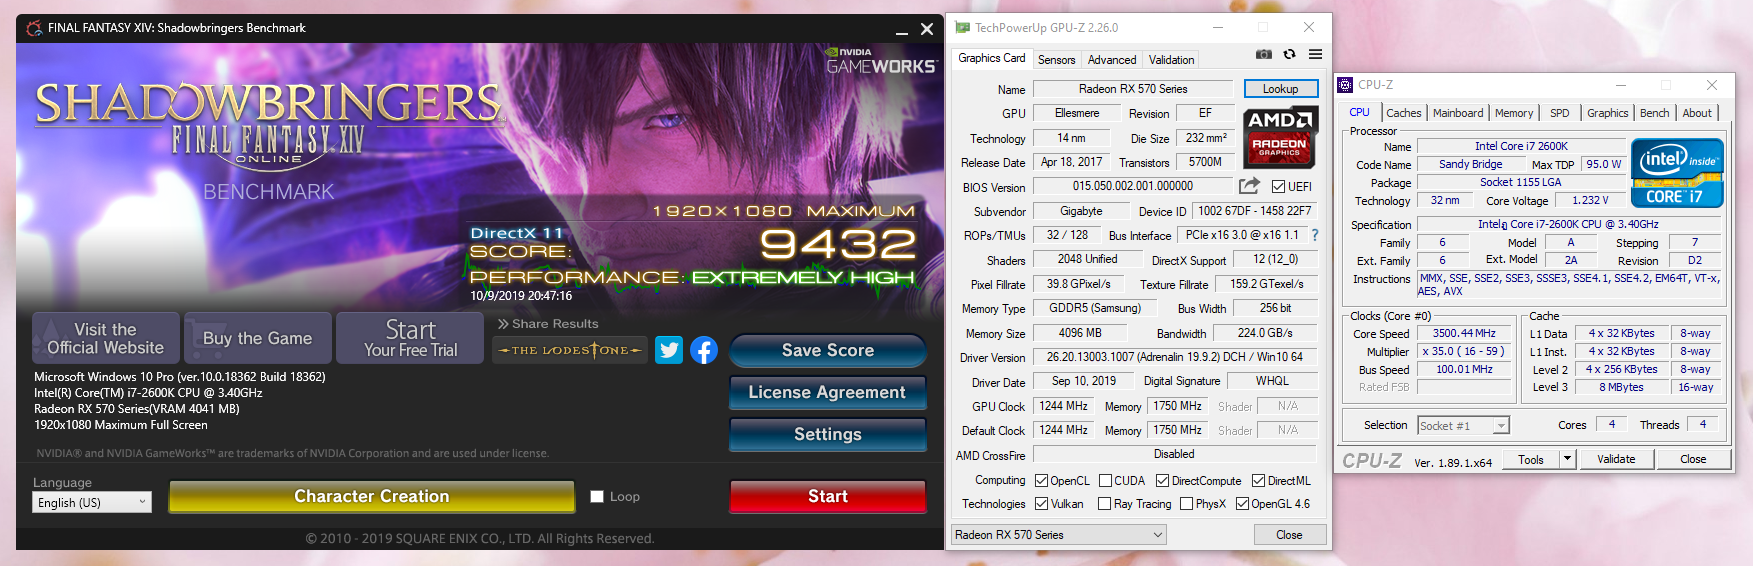Toggle Ray Tracing checkbox
The image size is (1753, 566).
(1104, 504)
